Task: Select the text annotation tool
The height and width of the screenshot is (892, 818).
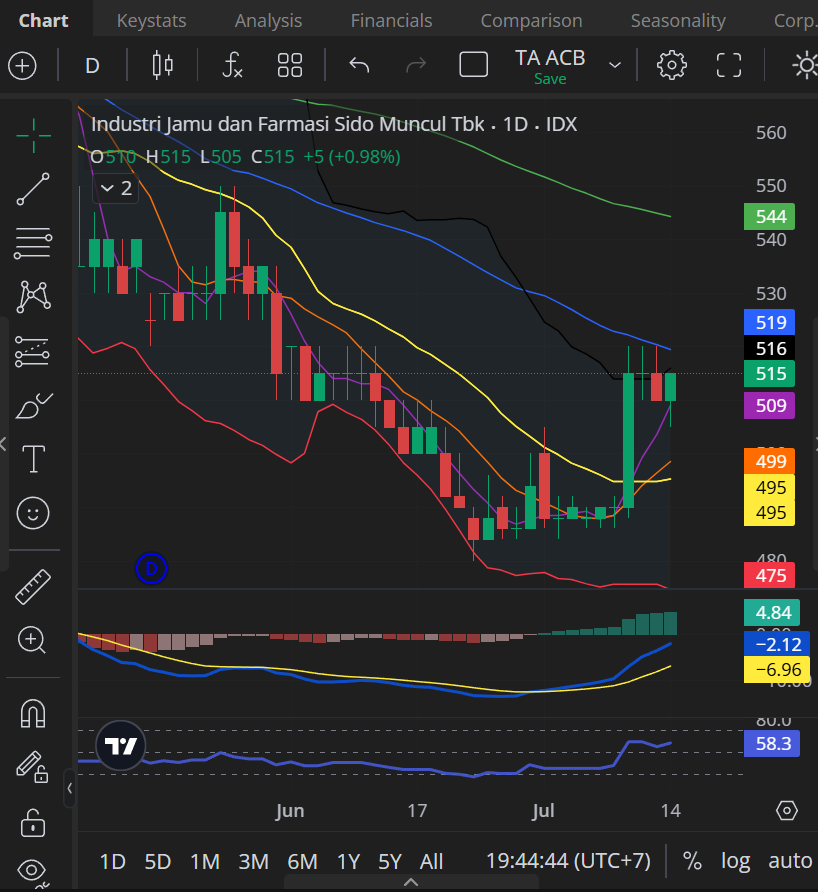Action: [34, 459]
